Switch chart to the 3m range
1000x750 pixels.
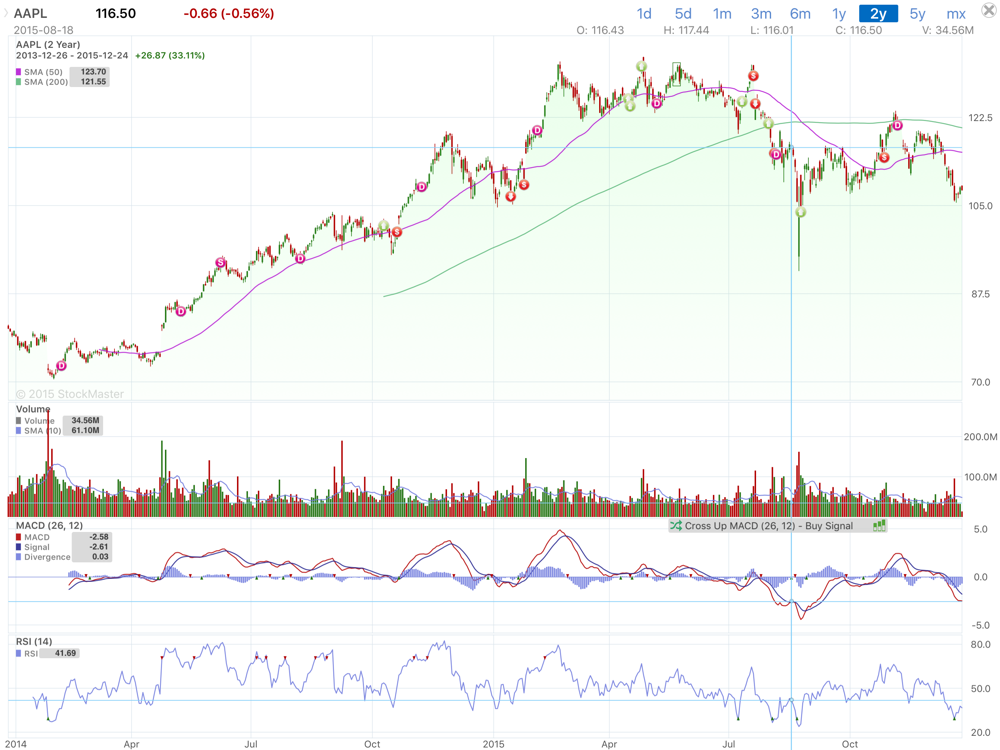(x=761, y=13)
